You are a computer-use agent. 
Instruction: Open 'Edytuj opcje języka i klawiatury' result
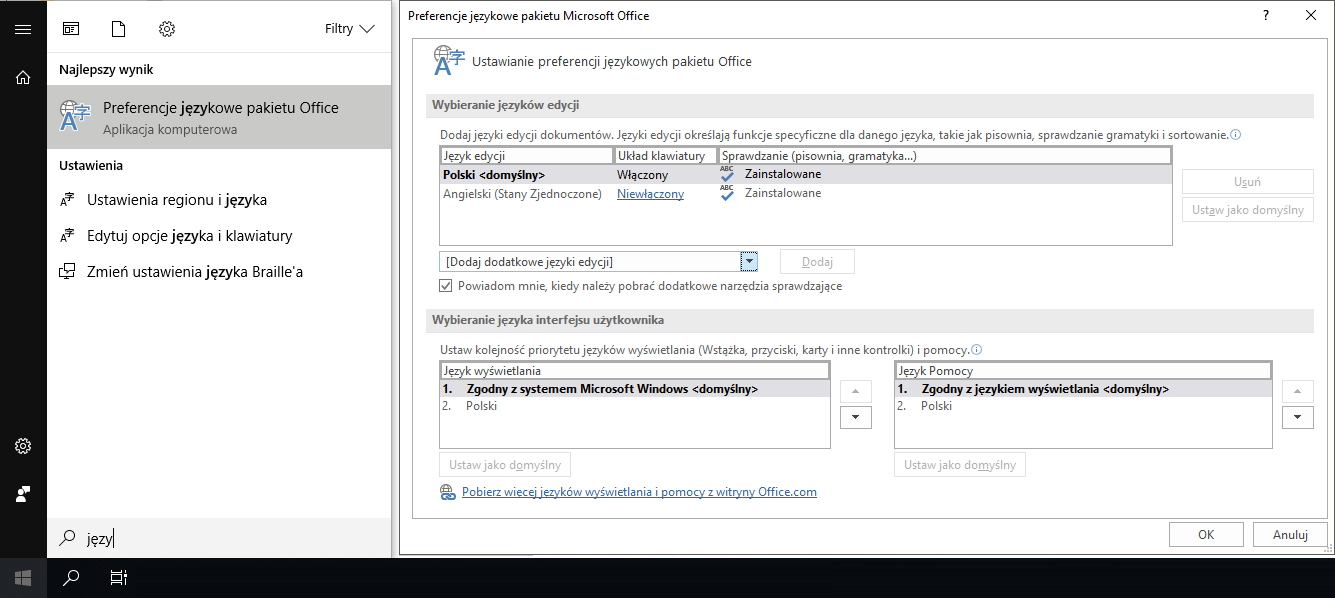pos(190,236)
